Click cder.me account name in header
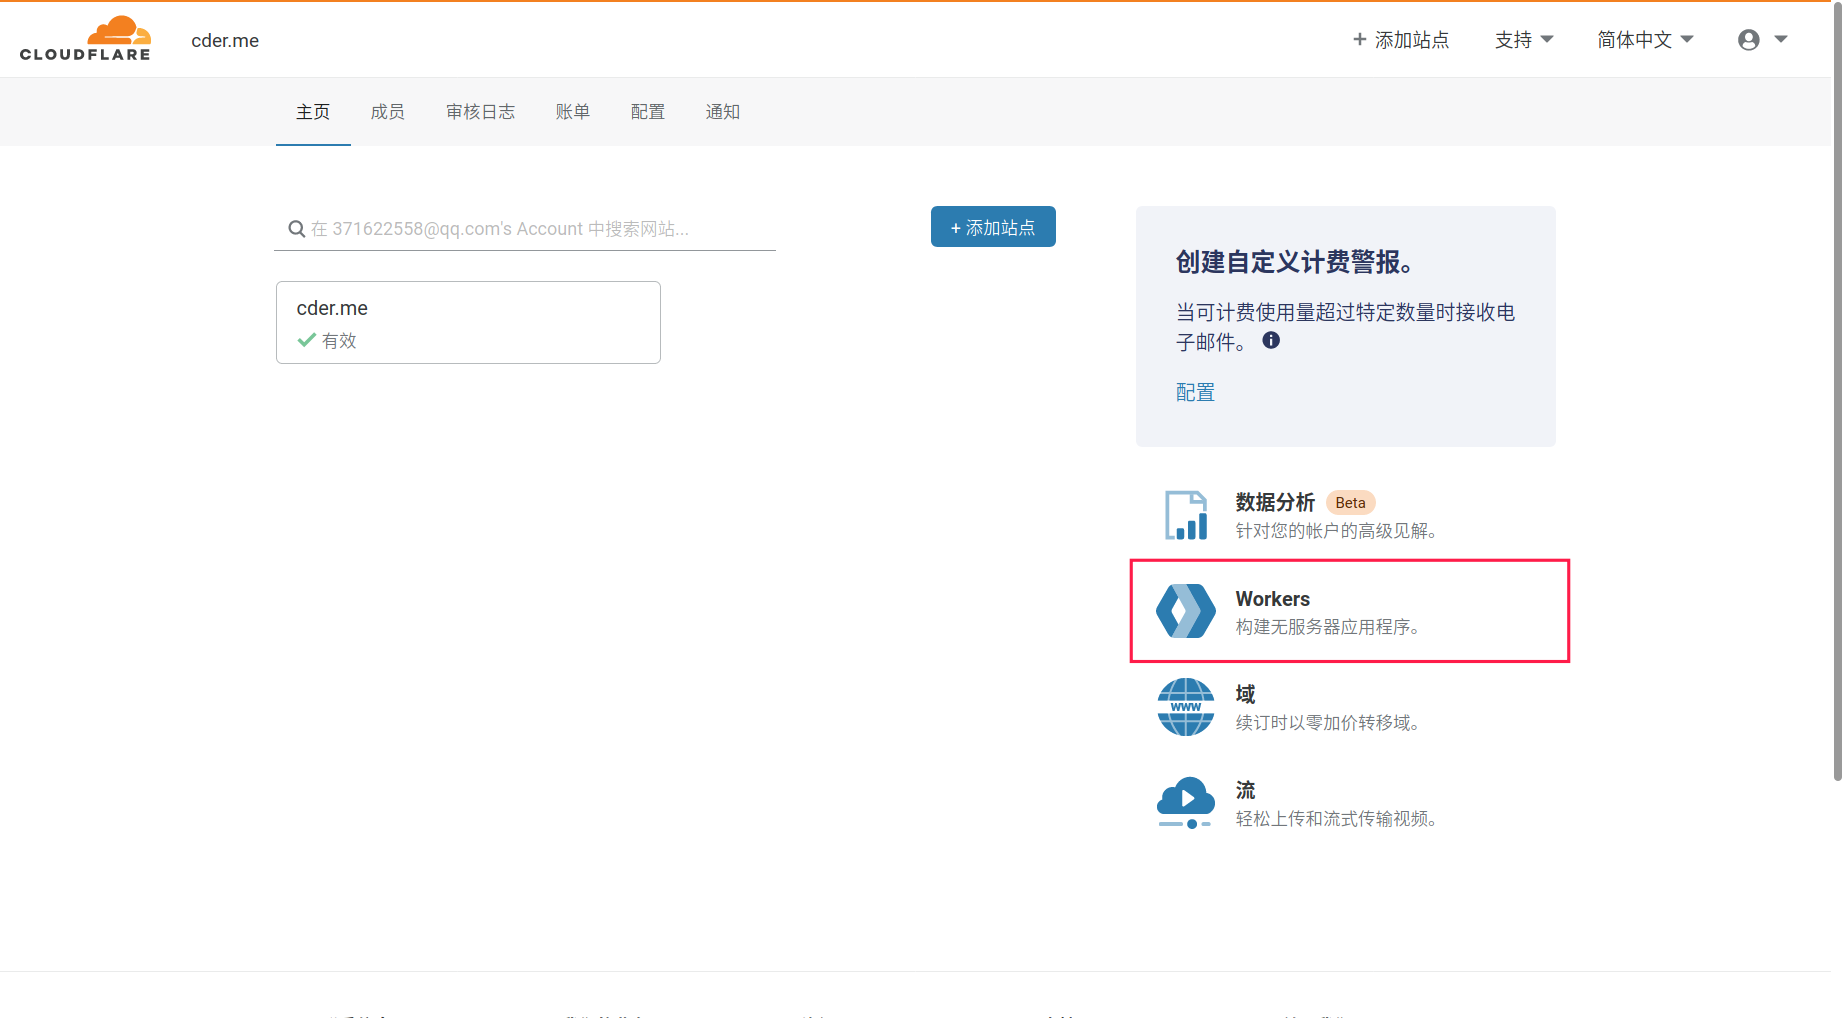Image resolution: width=1845 pixels, height=1018 pixels. tap(225, 41)
